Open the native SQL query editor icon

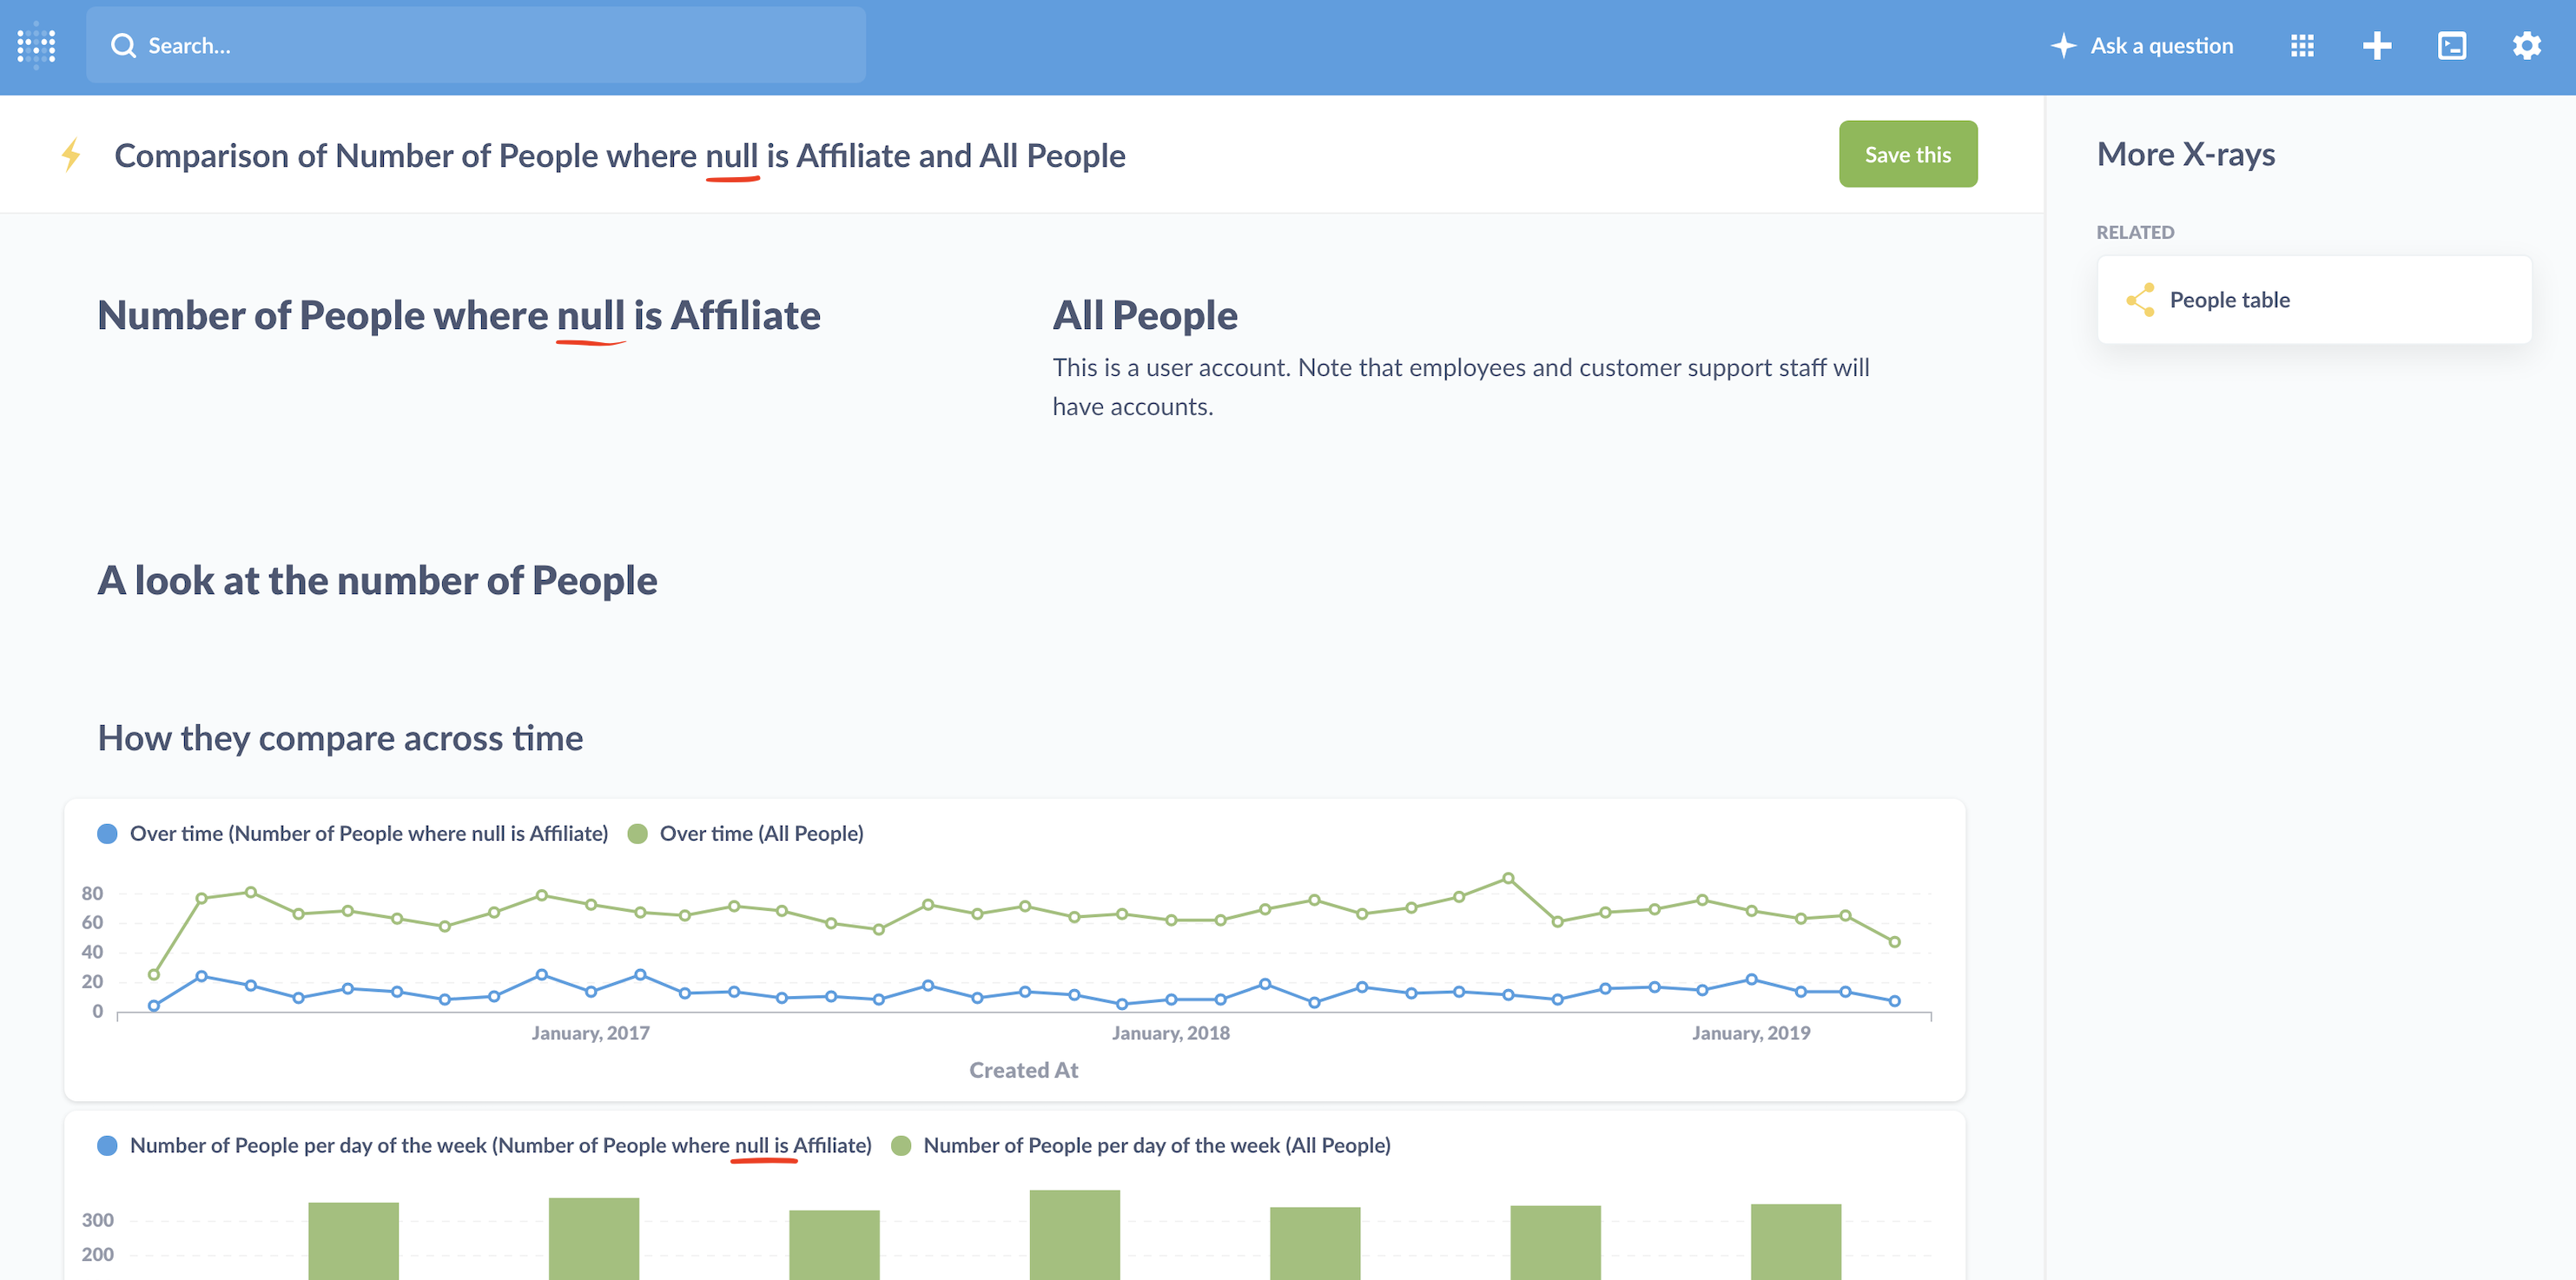tap(2451, 45)
